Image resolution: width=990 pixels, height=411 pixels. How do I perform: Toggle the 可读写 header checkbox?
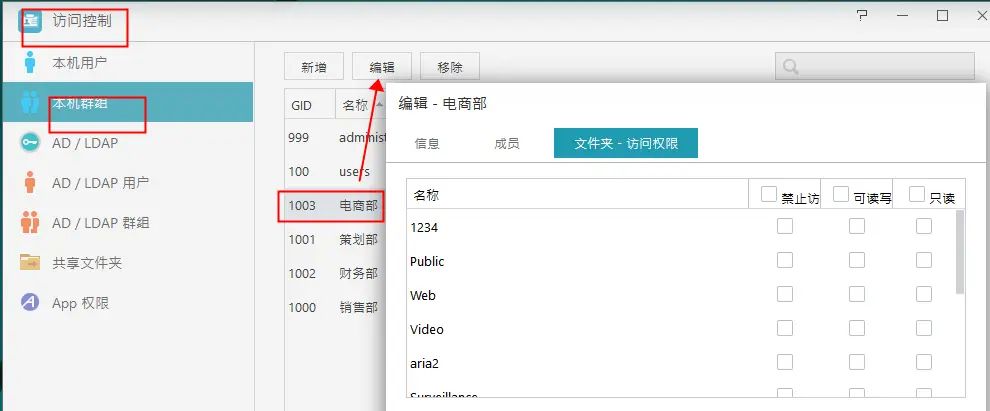pyautogui.click(x=840, y=194)
